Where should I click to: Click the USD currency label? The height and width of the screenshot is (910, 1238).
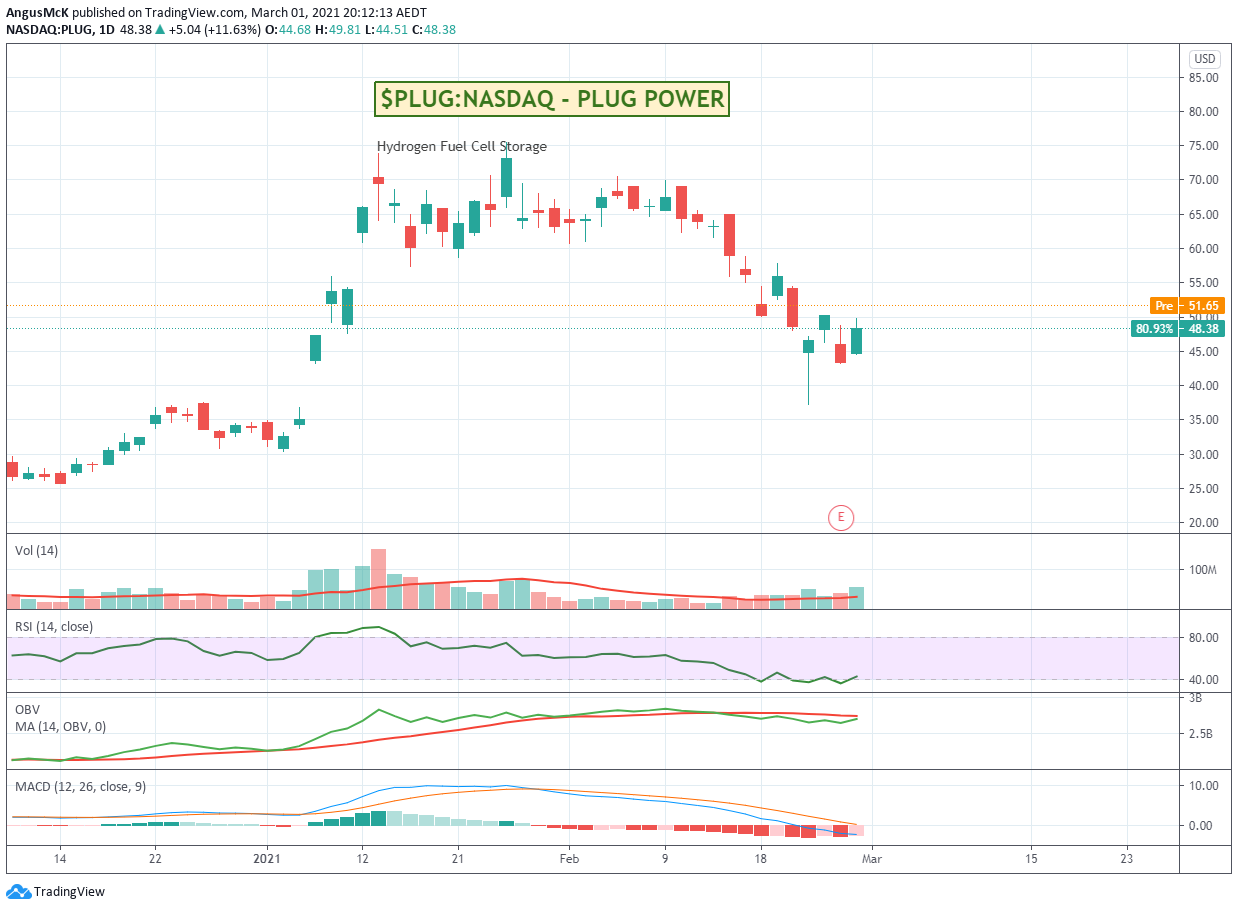point(1204,58)
